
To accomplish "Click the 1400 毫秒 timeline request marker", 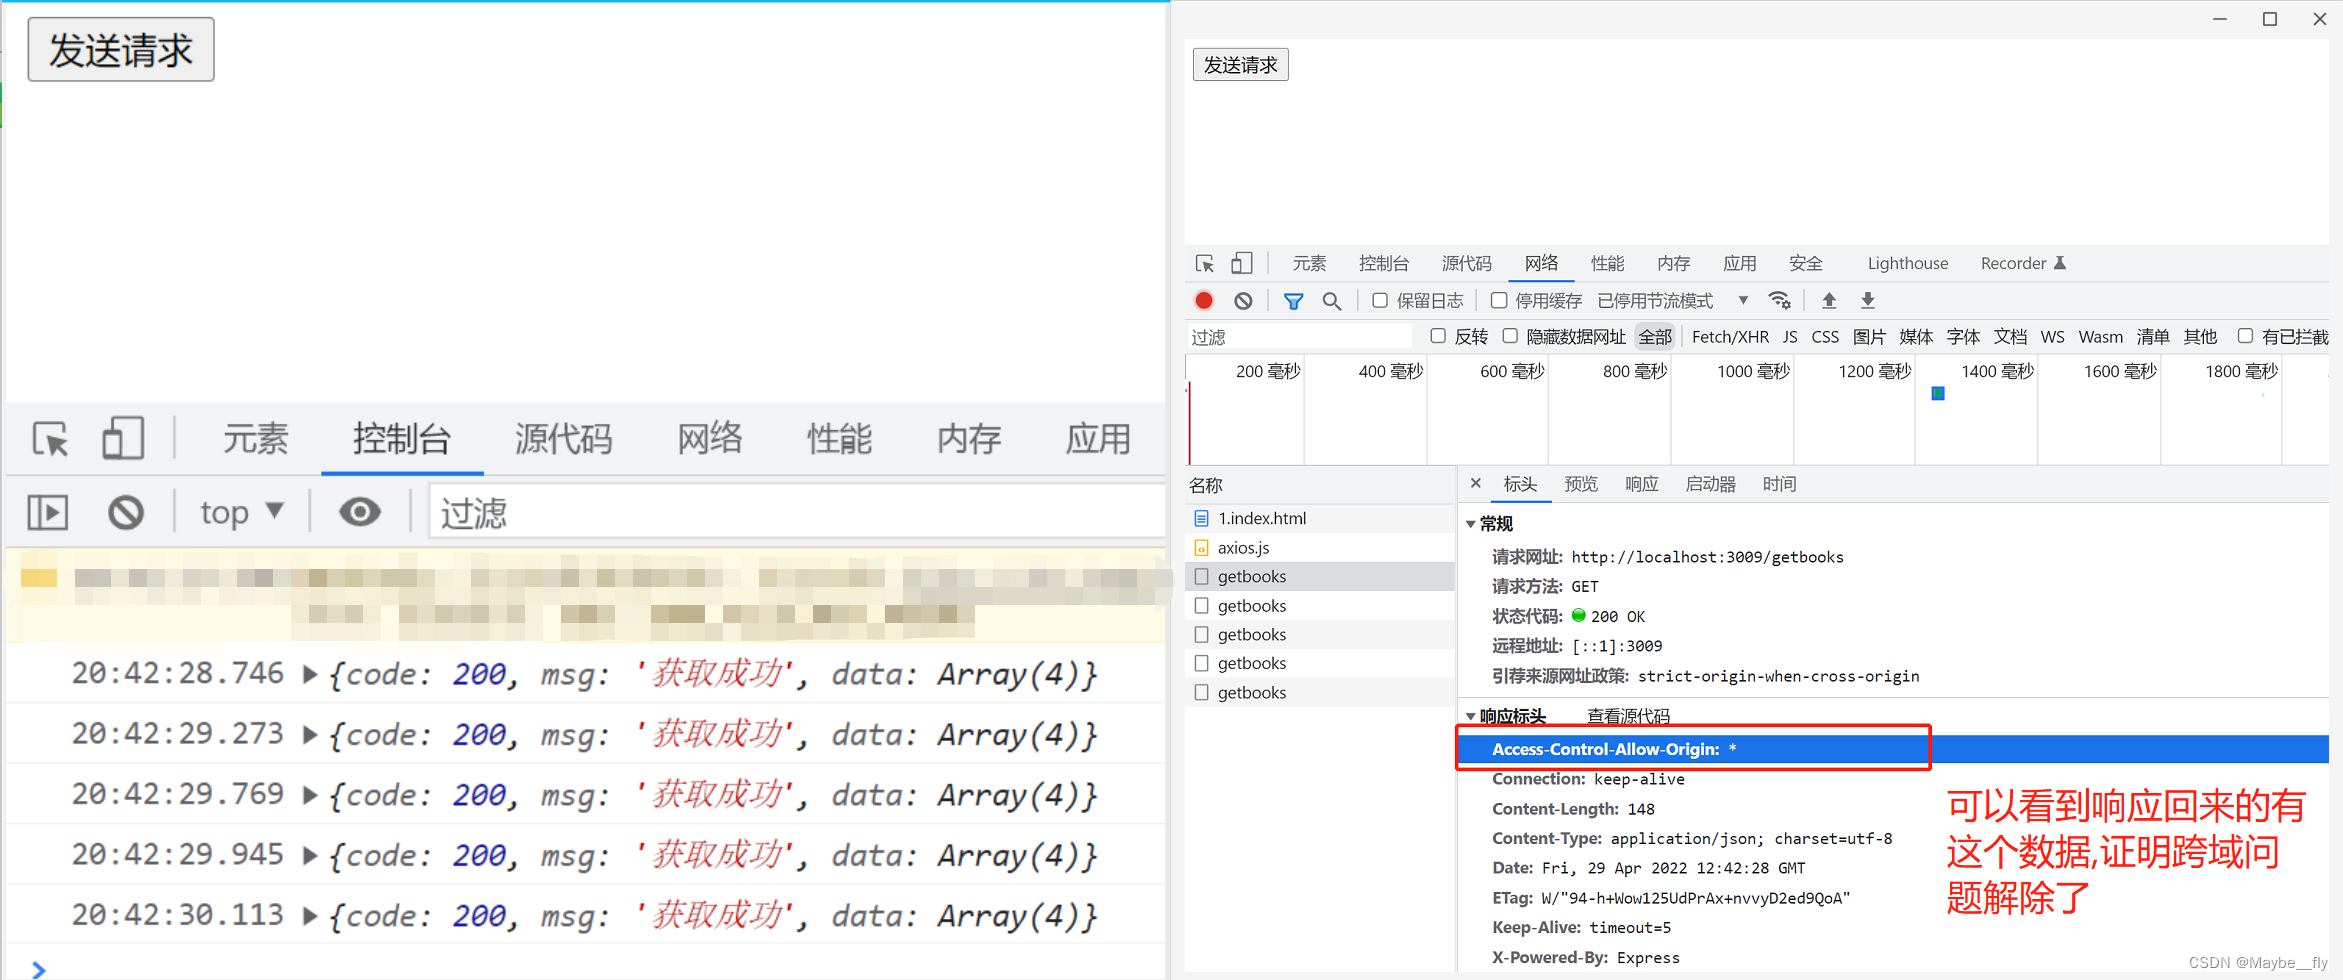I will click(x=1938, y=394).
